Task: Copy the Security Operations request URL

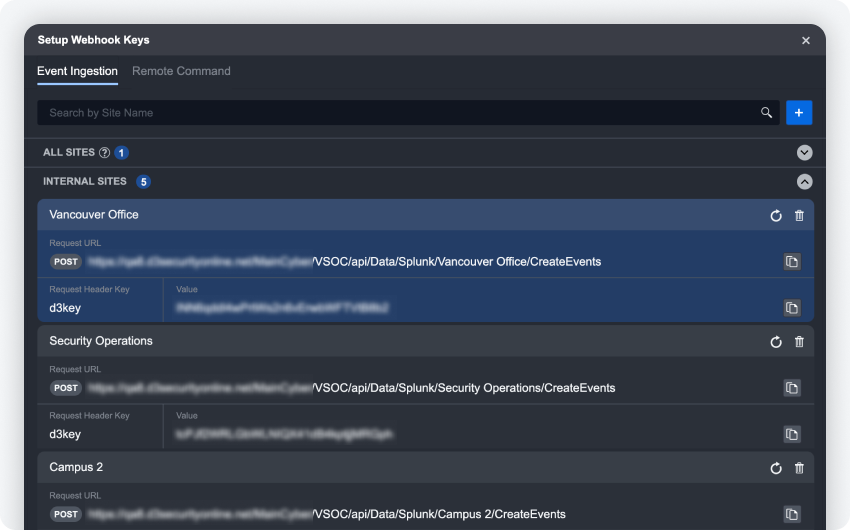Action: 791,388
